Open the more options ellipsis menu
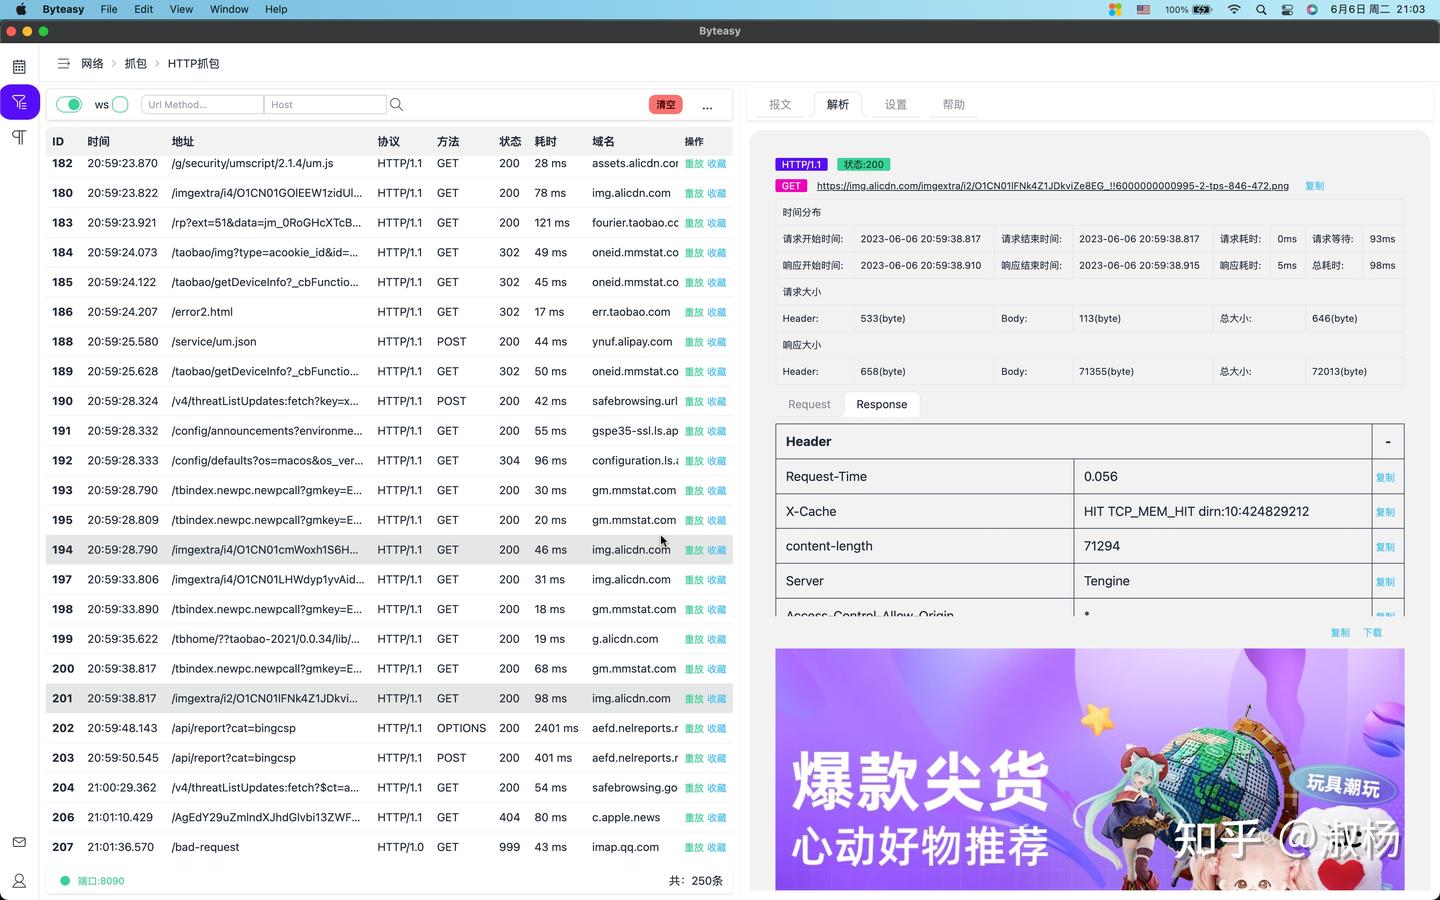 707,105
